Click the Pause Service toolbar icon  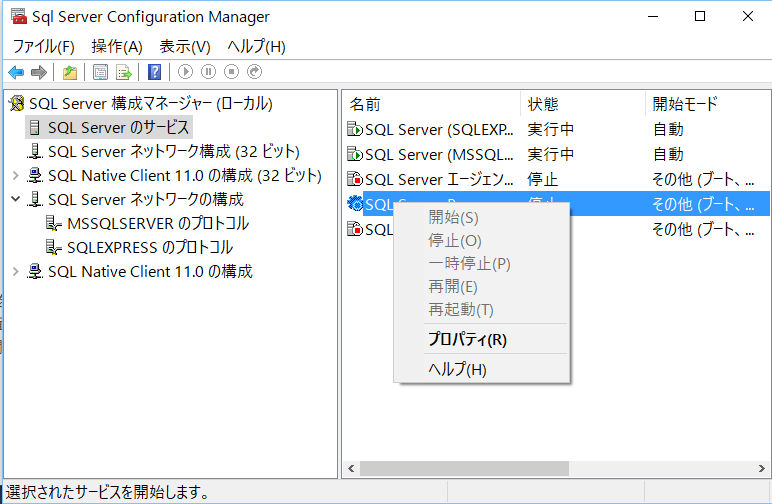[208, 72]
